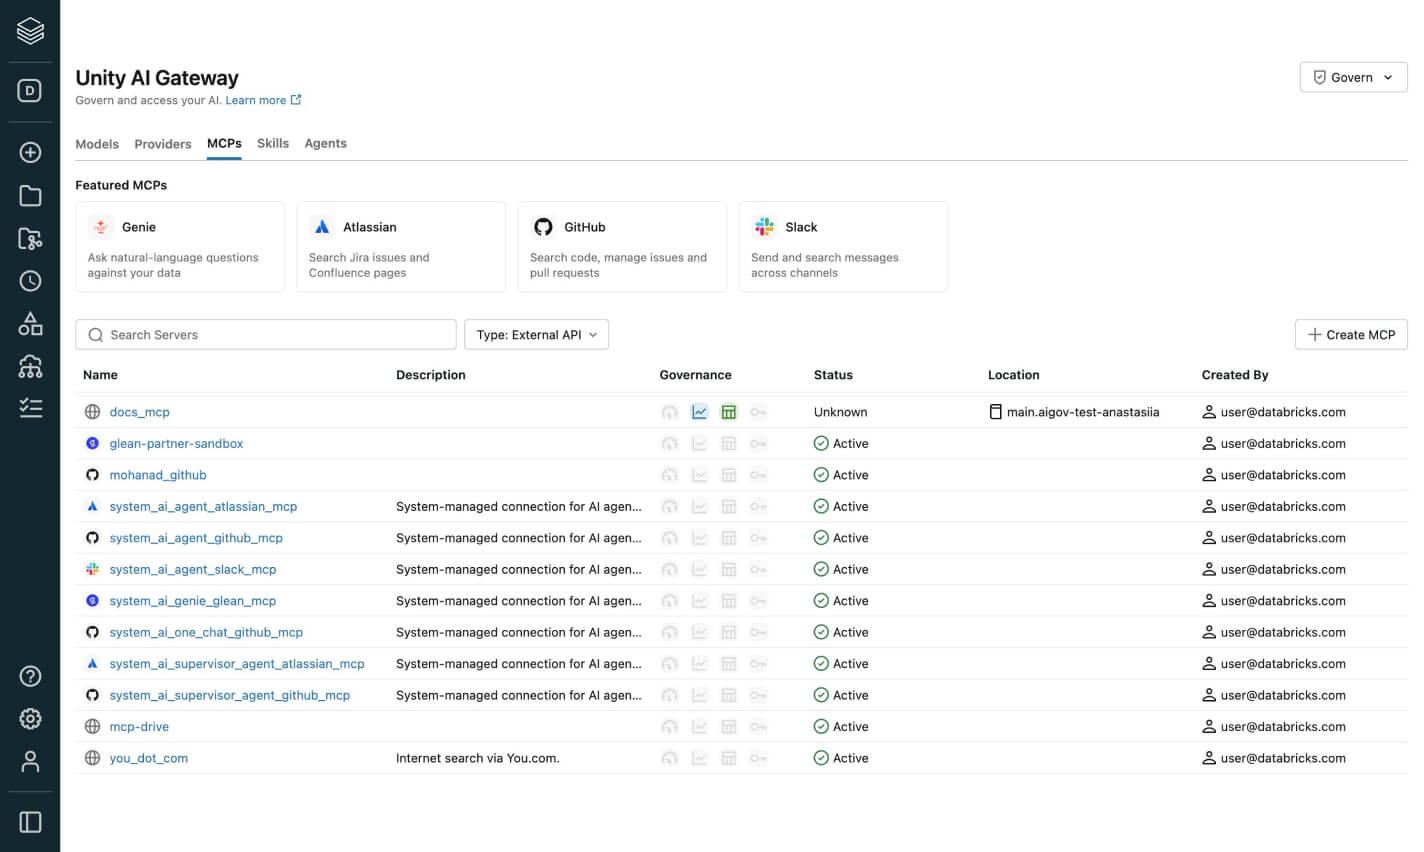Open system_ai_one_chat_github_mcp link
The image size is (1424, 852).
point(206,633)
